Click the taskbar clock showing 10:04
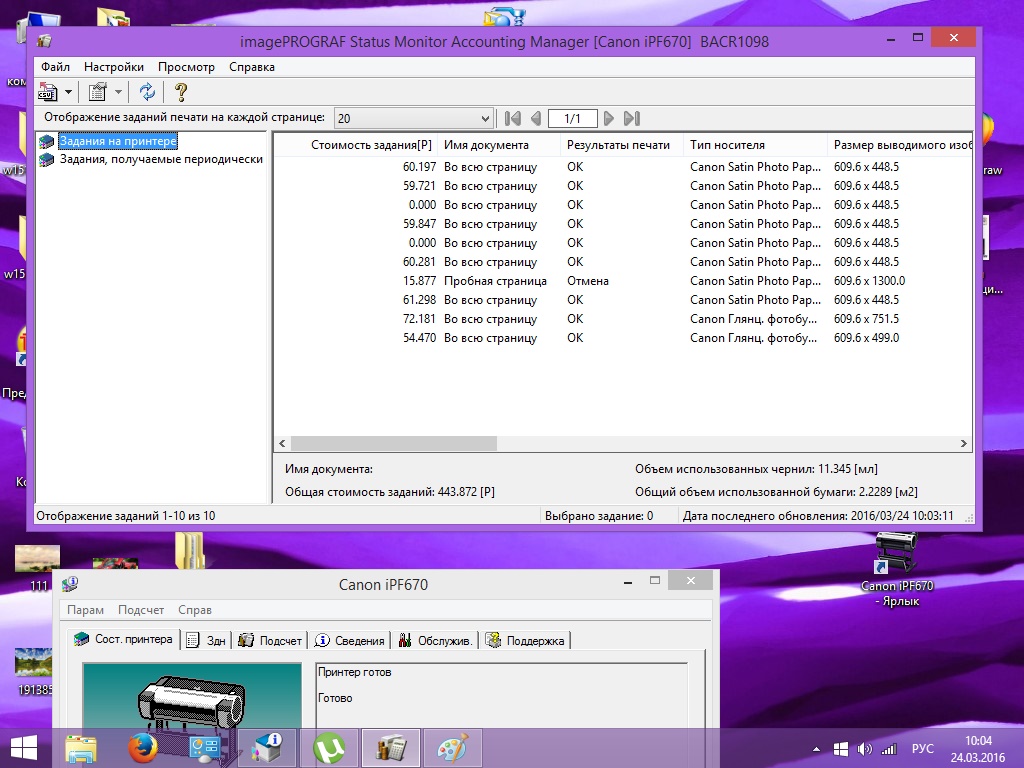The width and height of the screenshot is (1024, 768). [x=978, y=749]
